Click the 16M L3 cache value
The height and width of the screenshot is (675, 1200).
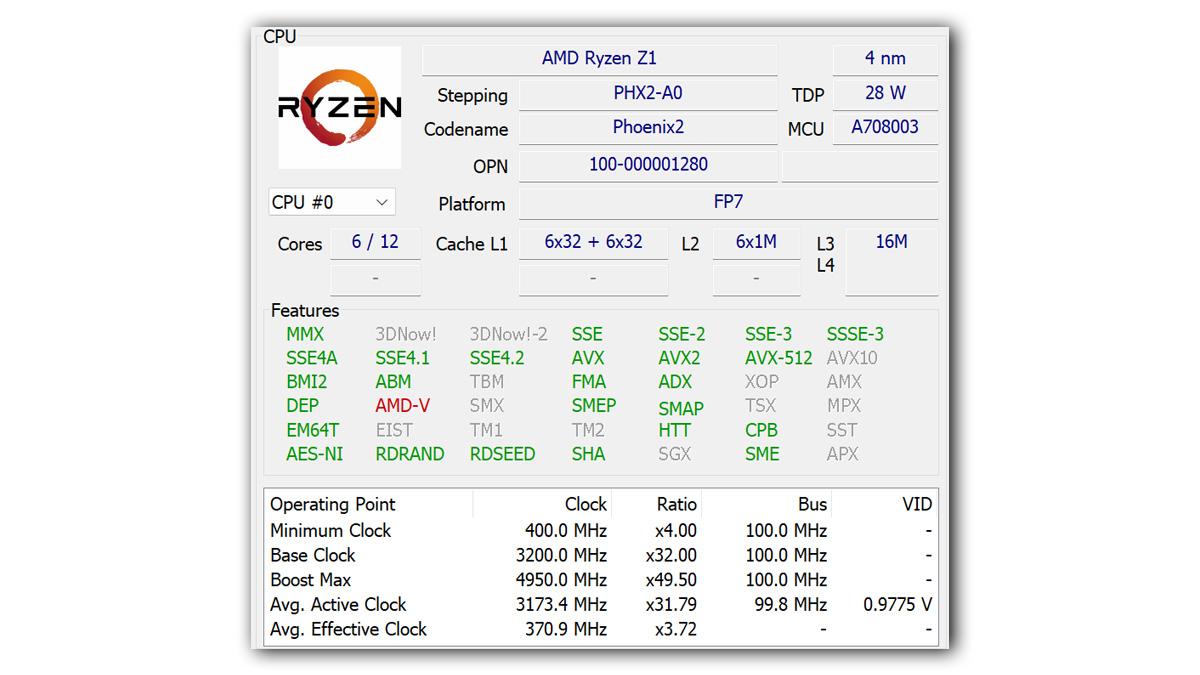tap(891, 243)
